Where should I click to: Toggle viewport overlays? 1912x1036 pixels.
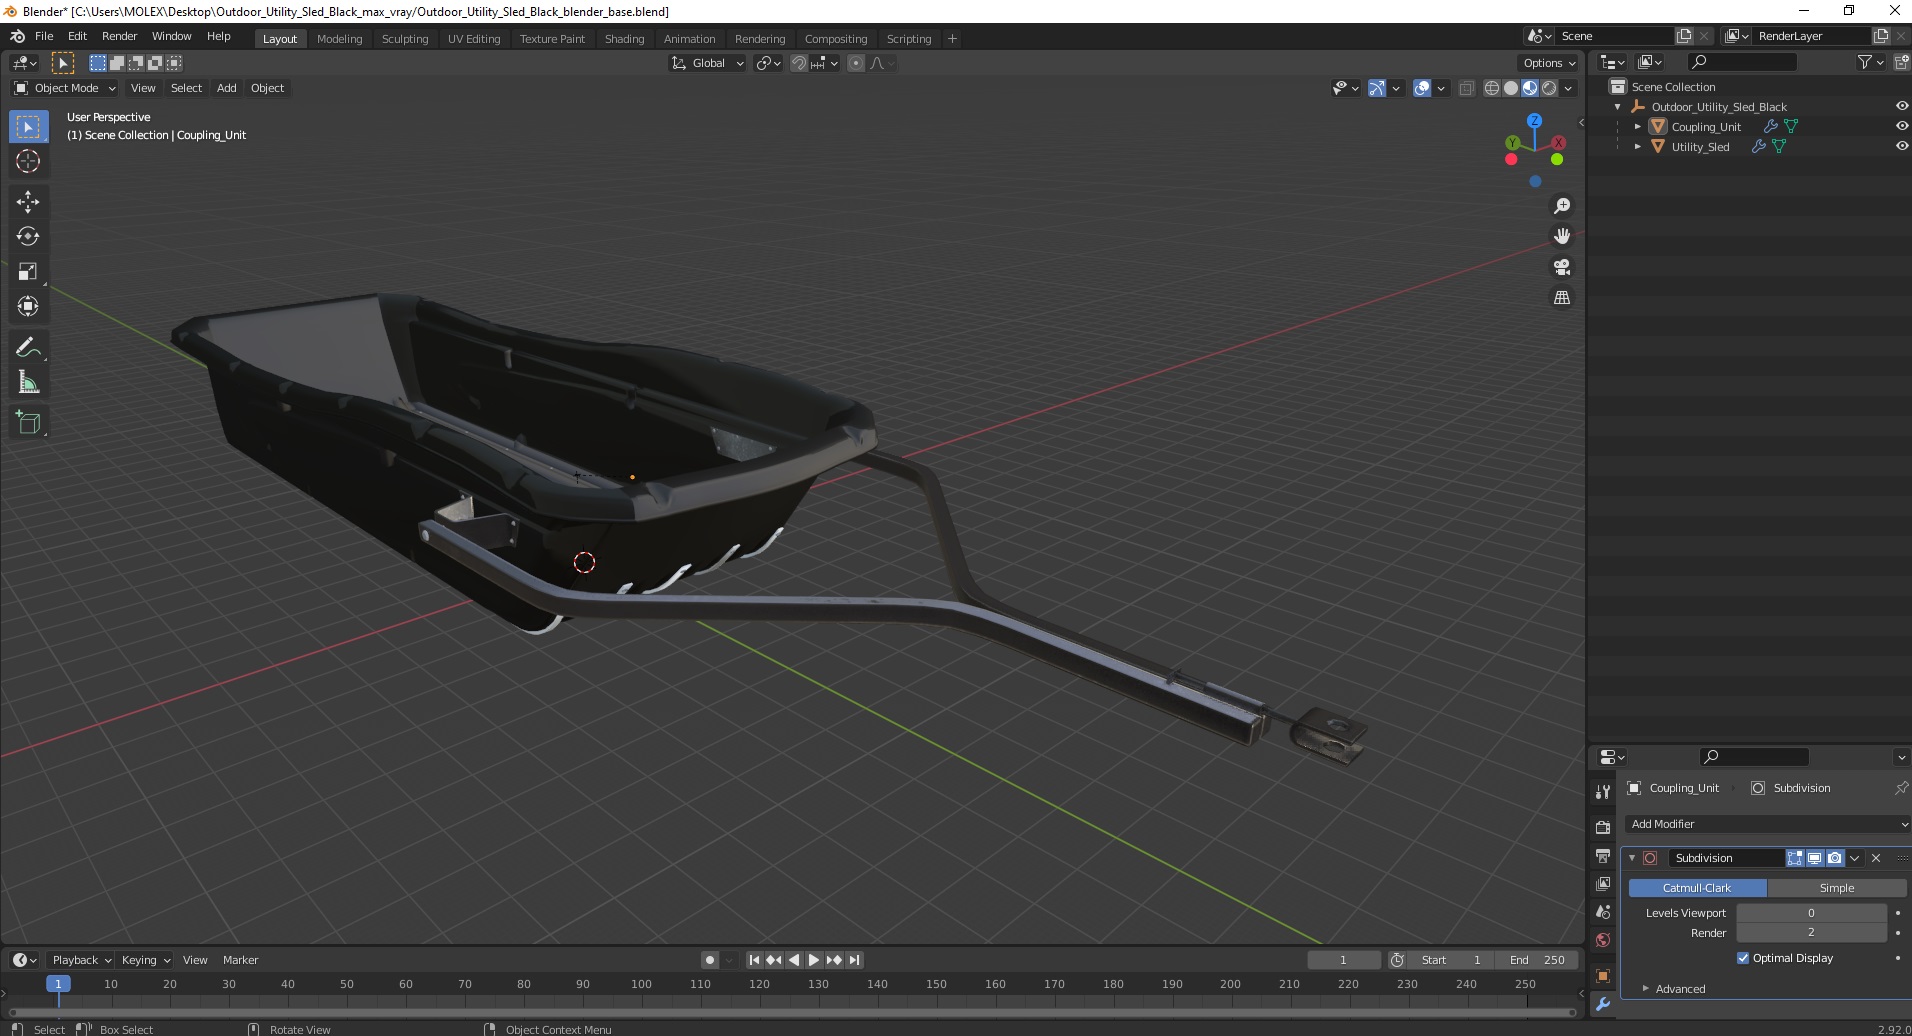[1422, 88]
